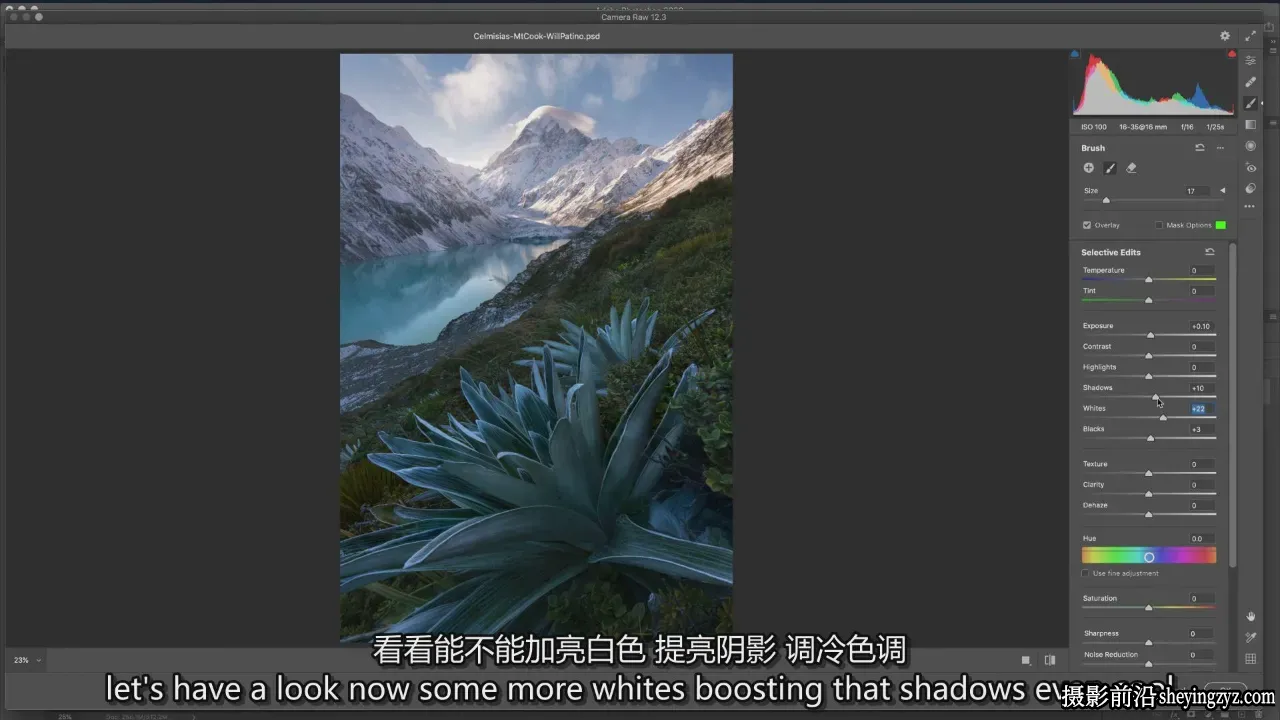Viewport: 1280px width, 720px height.
Task: Select the Graduated Filter tool
Action: [1250, 125]
